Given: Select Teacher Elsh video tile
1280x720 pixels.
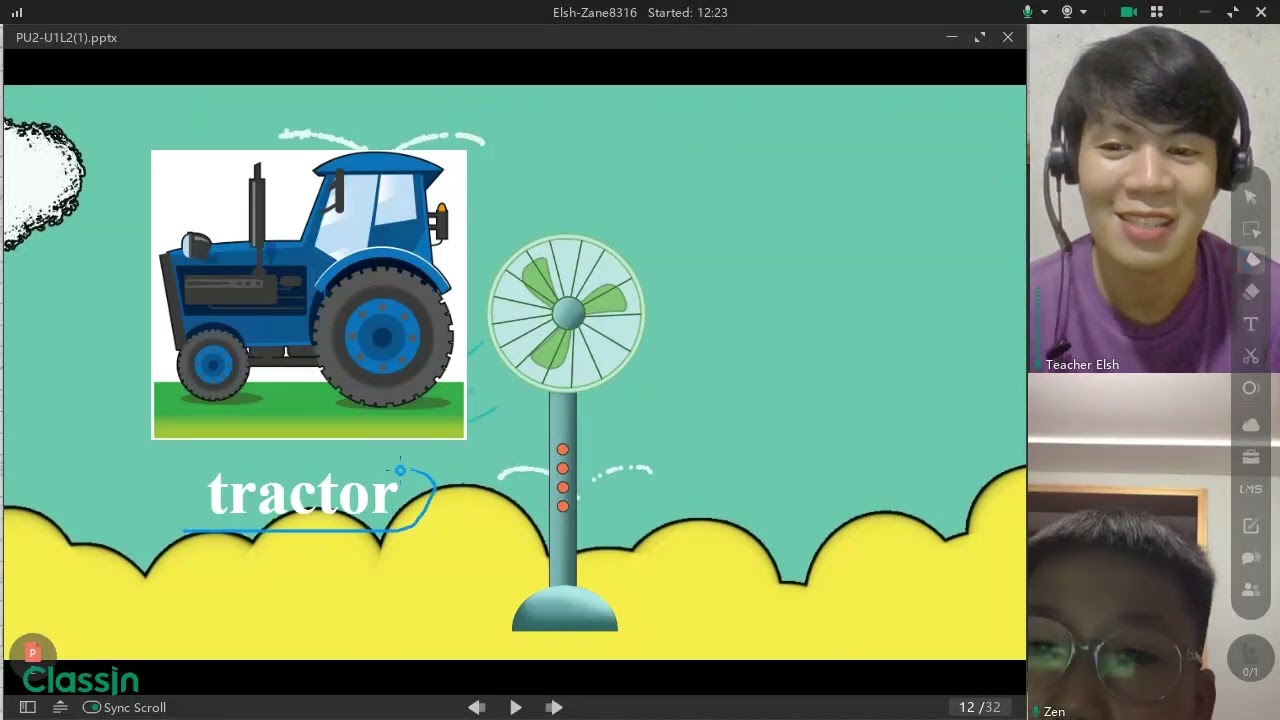Looking at the screenshot, I should pos(1154,198).
